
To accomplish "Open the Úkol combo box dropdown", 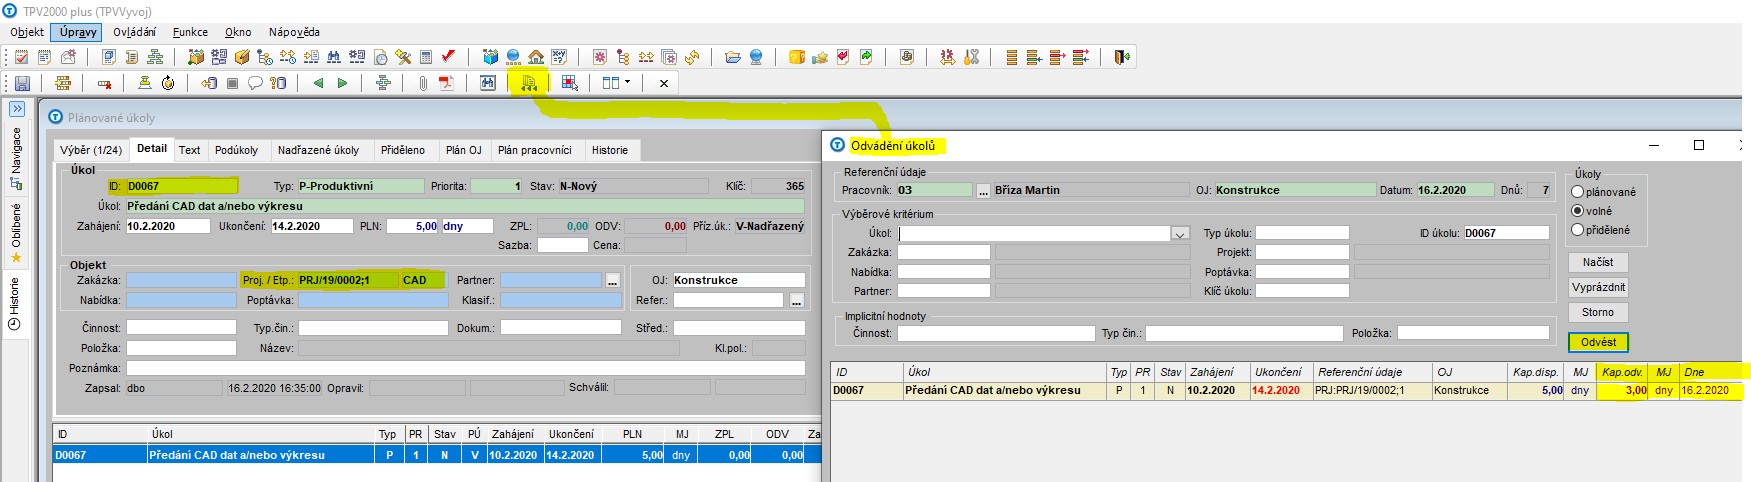I will point(1180,234).
